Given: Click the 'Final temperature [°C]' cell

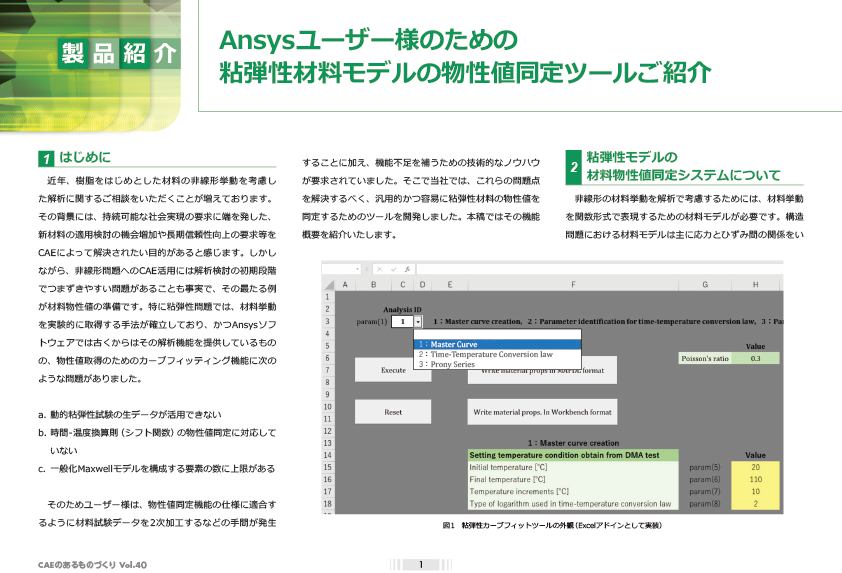Looking at the screenshot, I should pyautogui.click(x=573, y=479).
